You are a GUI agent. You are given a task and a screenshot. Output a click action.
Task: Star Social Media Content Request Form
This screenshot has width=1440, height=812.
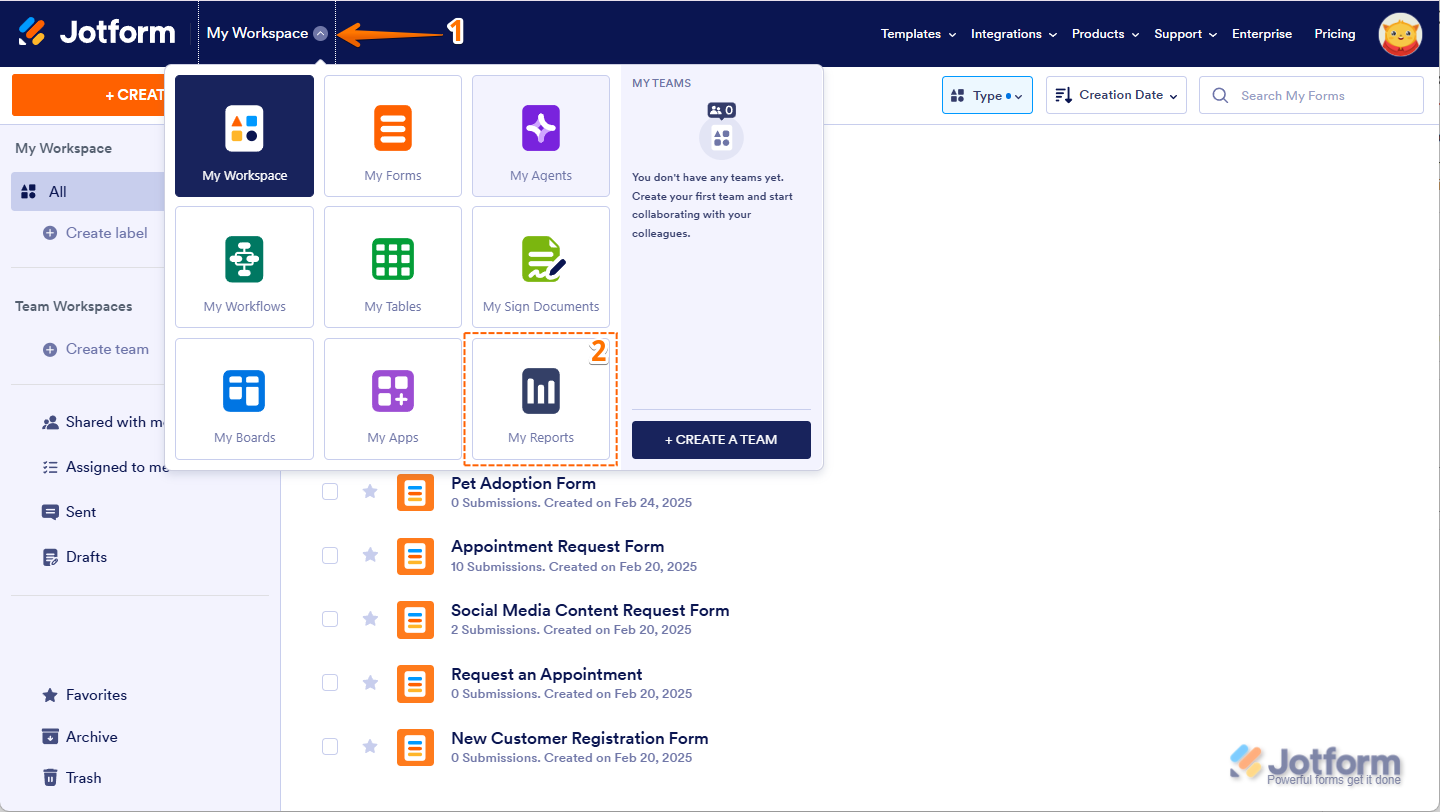click(370, 619)
